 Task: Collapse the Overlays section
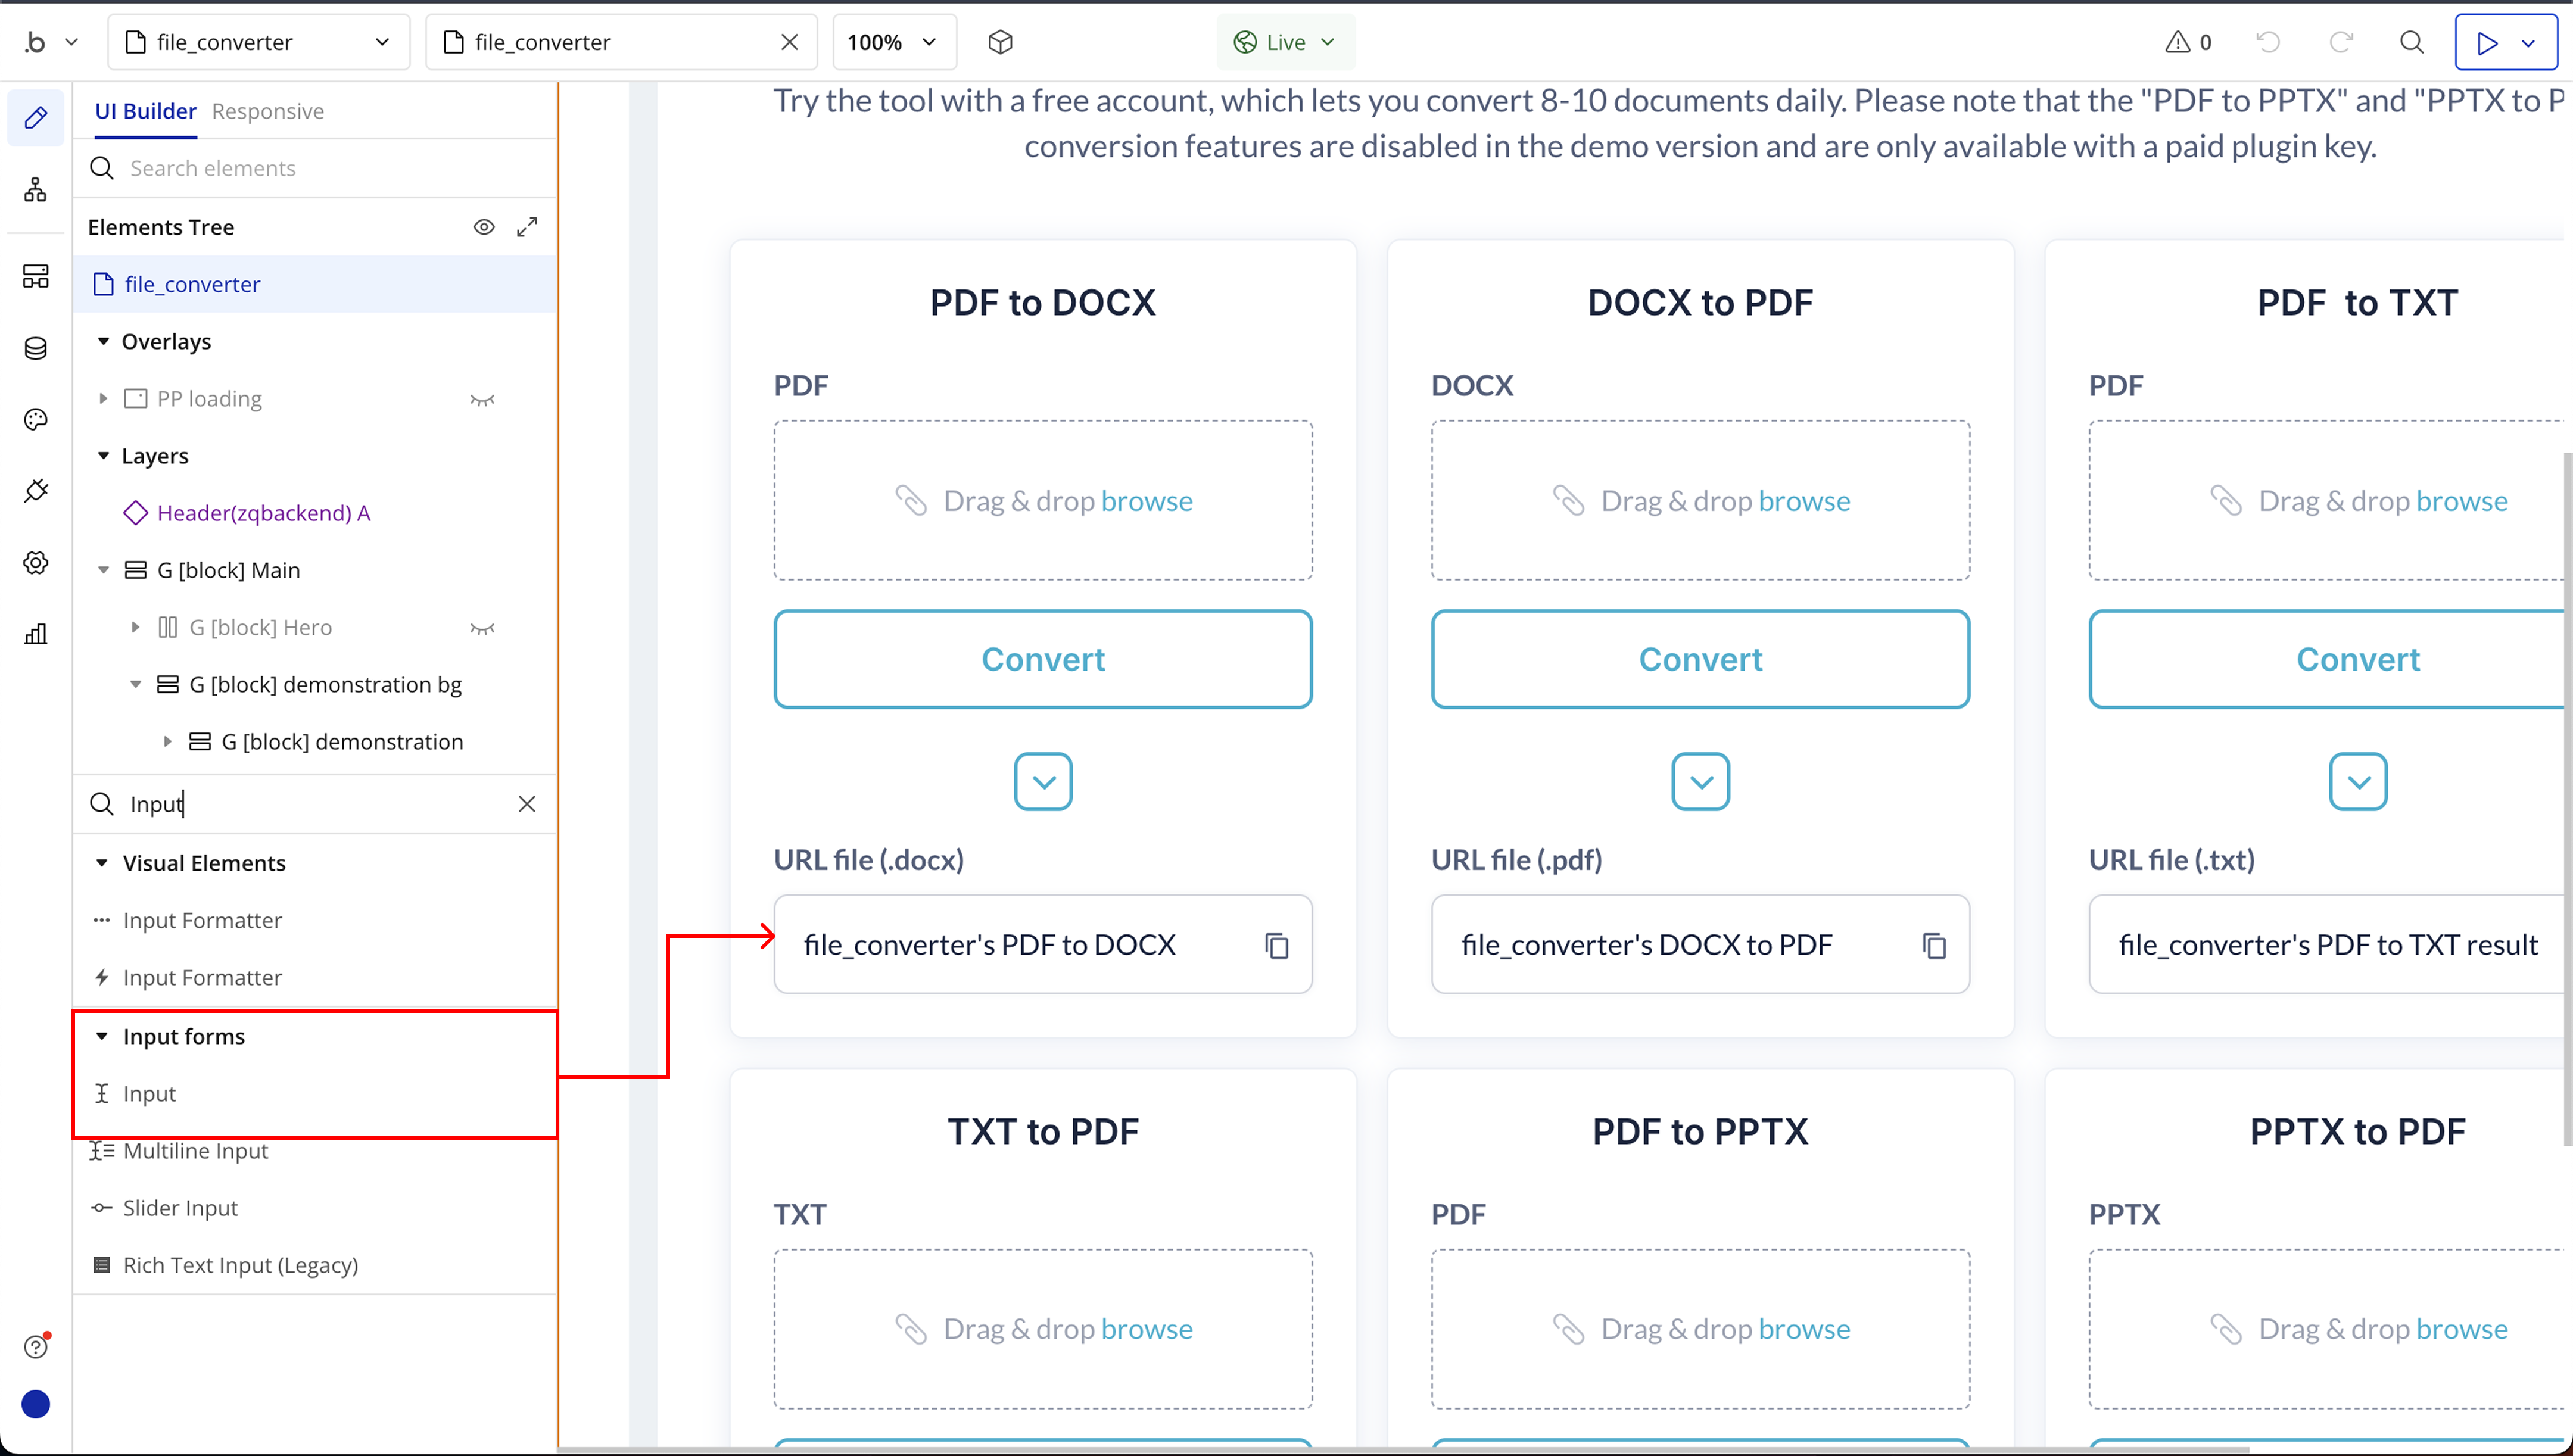(x=103, y=342)
